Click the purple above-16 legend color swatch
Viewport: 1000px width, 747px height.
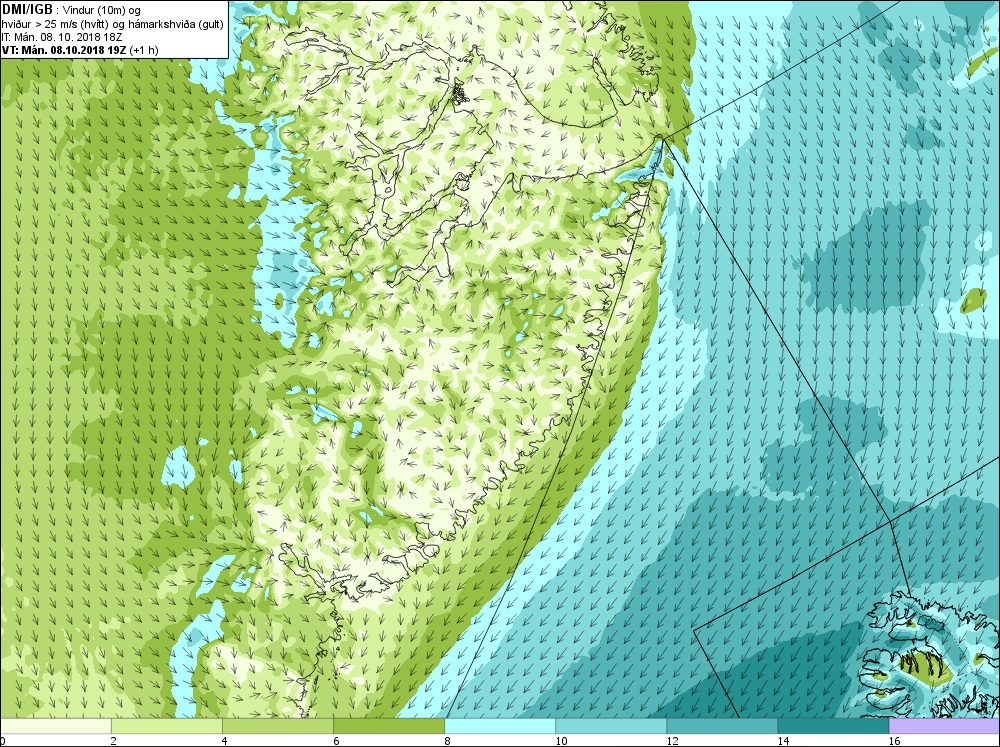[945, 726]
